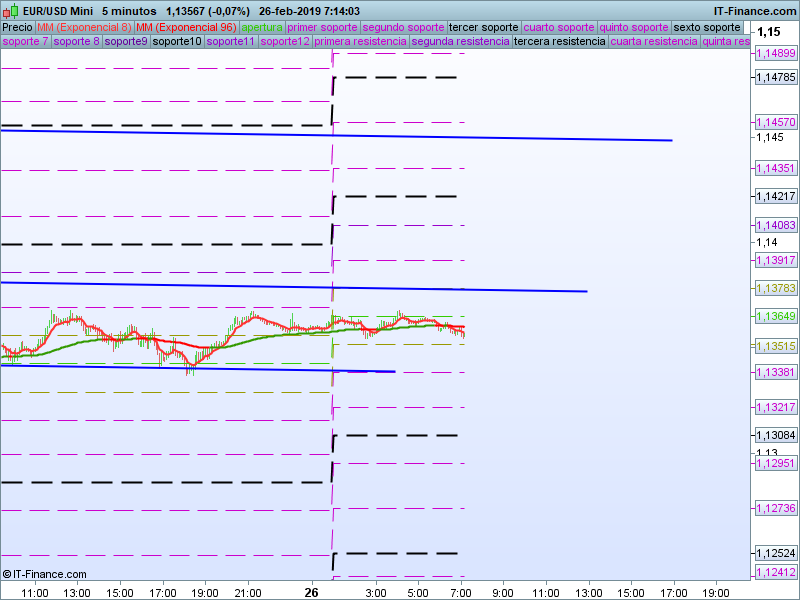Click the '5 minutos' timeframe in header
Image resolution: width=800 pixels, height=600 pixels.
click(x=129, y=11)
